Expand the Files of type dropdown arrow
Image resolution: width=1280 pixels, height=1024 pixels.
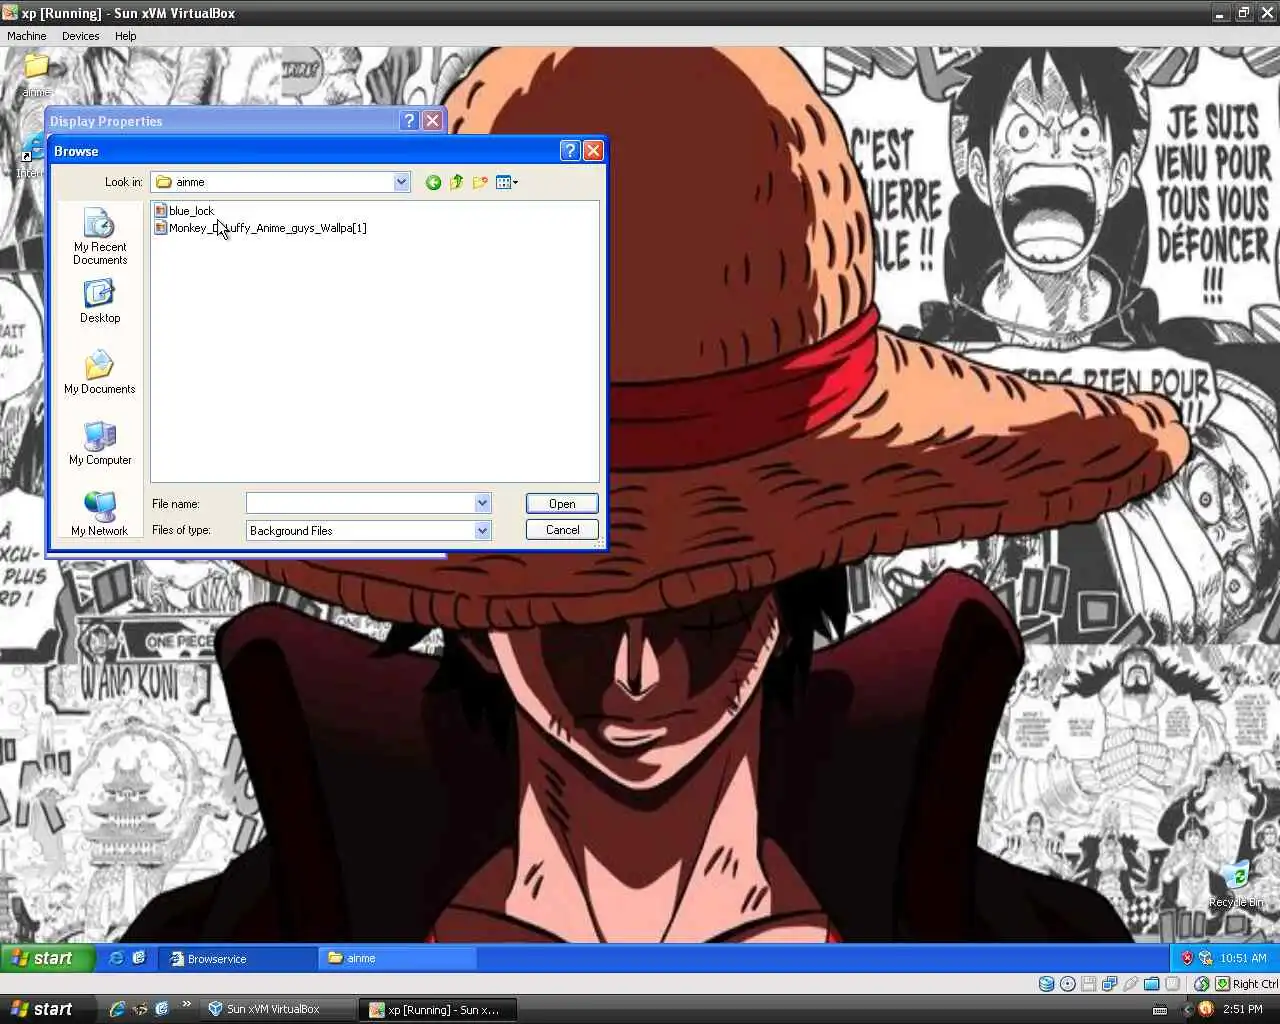[x=482, y=530]
